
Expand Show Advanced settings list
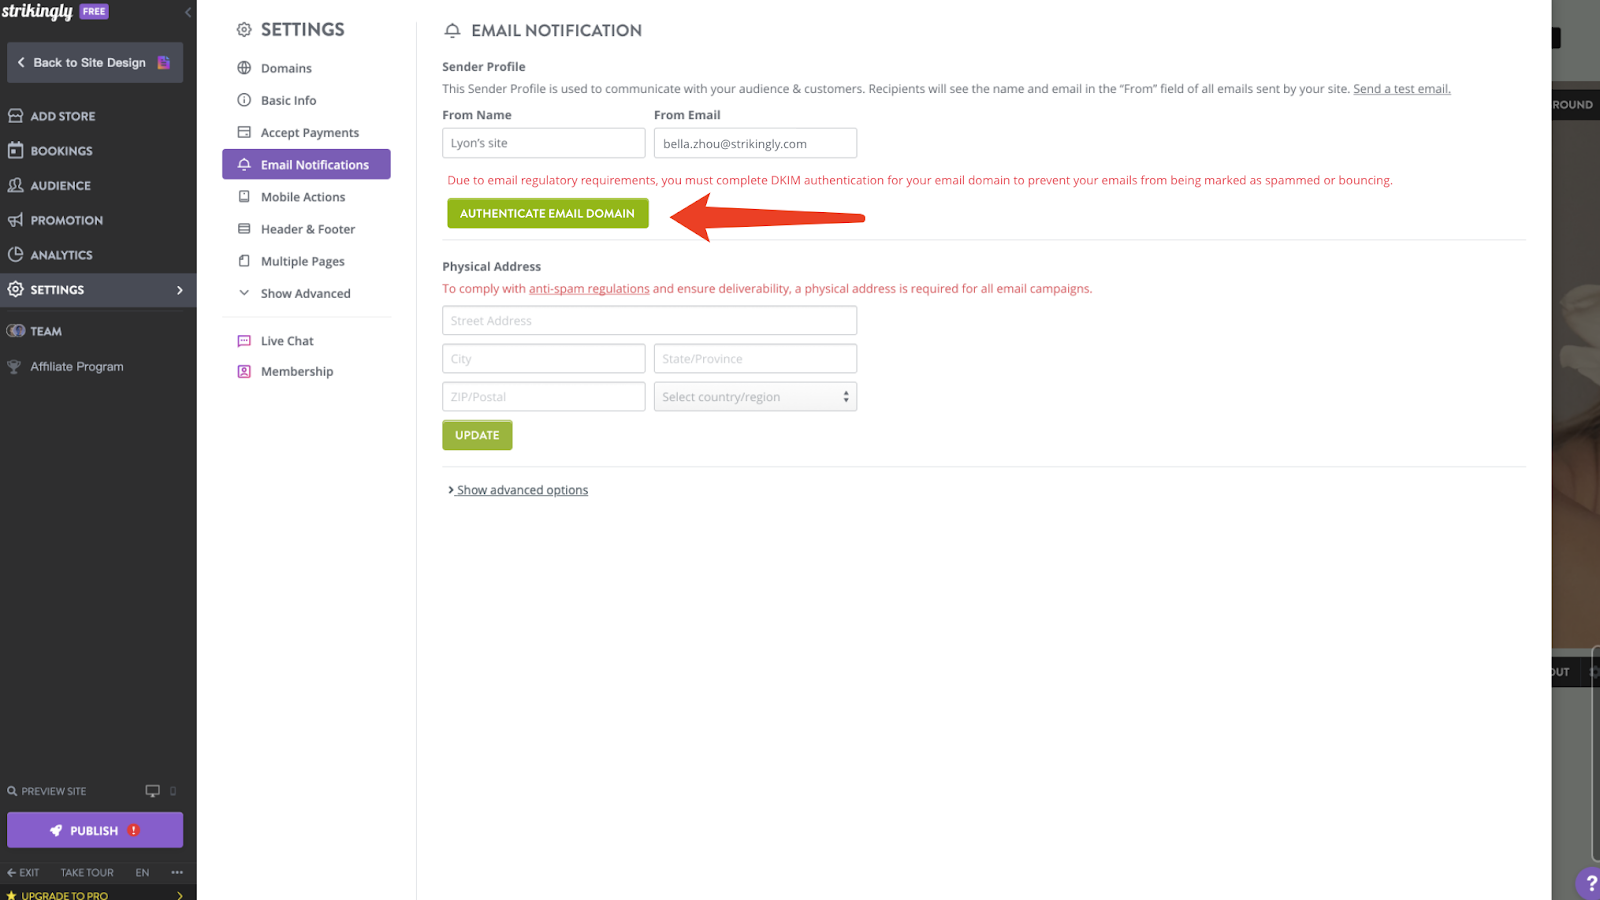306,293
